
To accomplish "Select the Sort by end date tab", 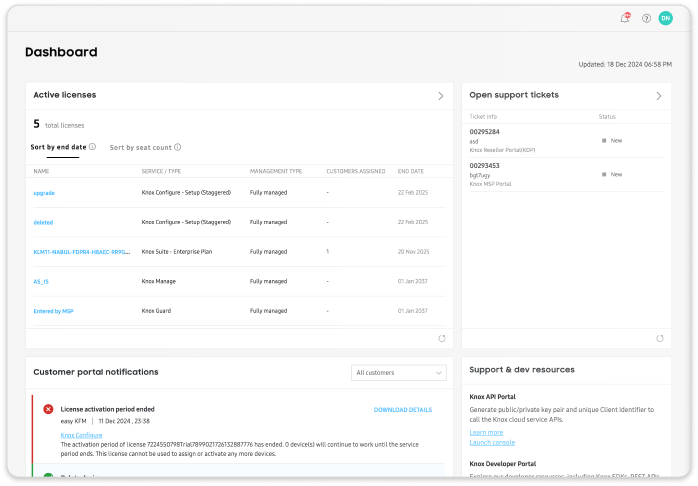I will [58, 147].
